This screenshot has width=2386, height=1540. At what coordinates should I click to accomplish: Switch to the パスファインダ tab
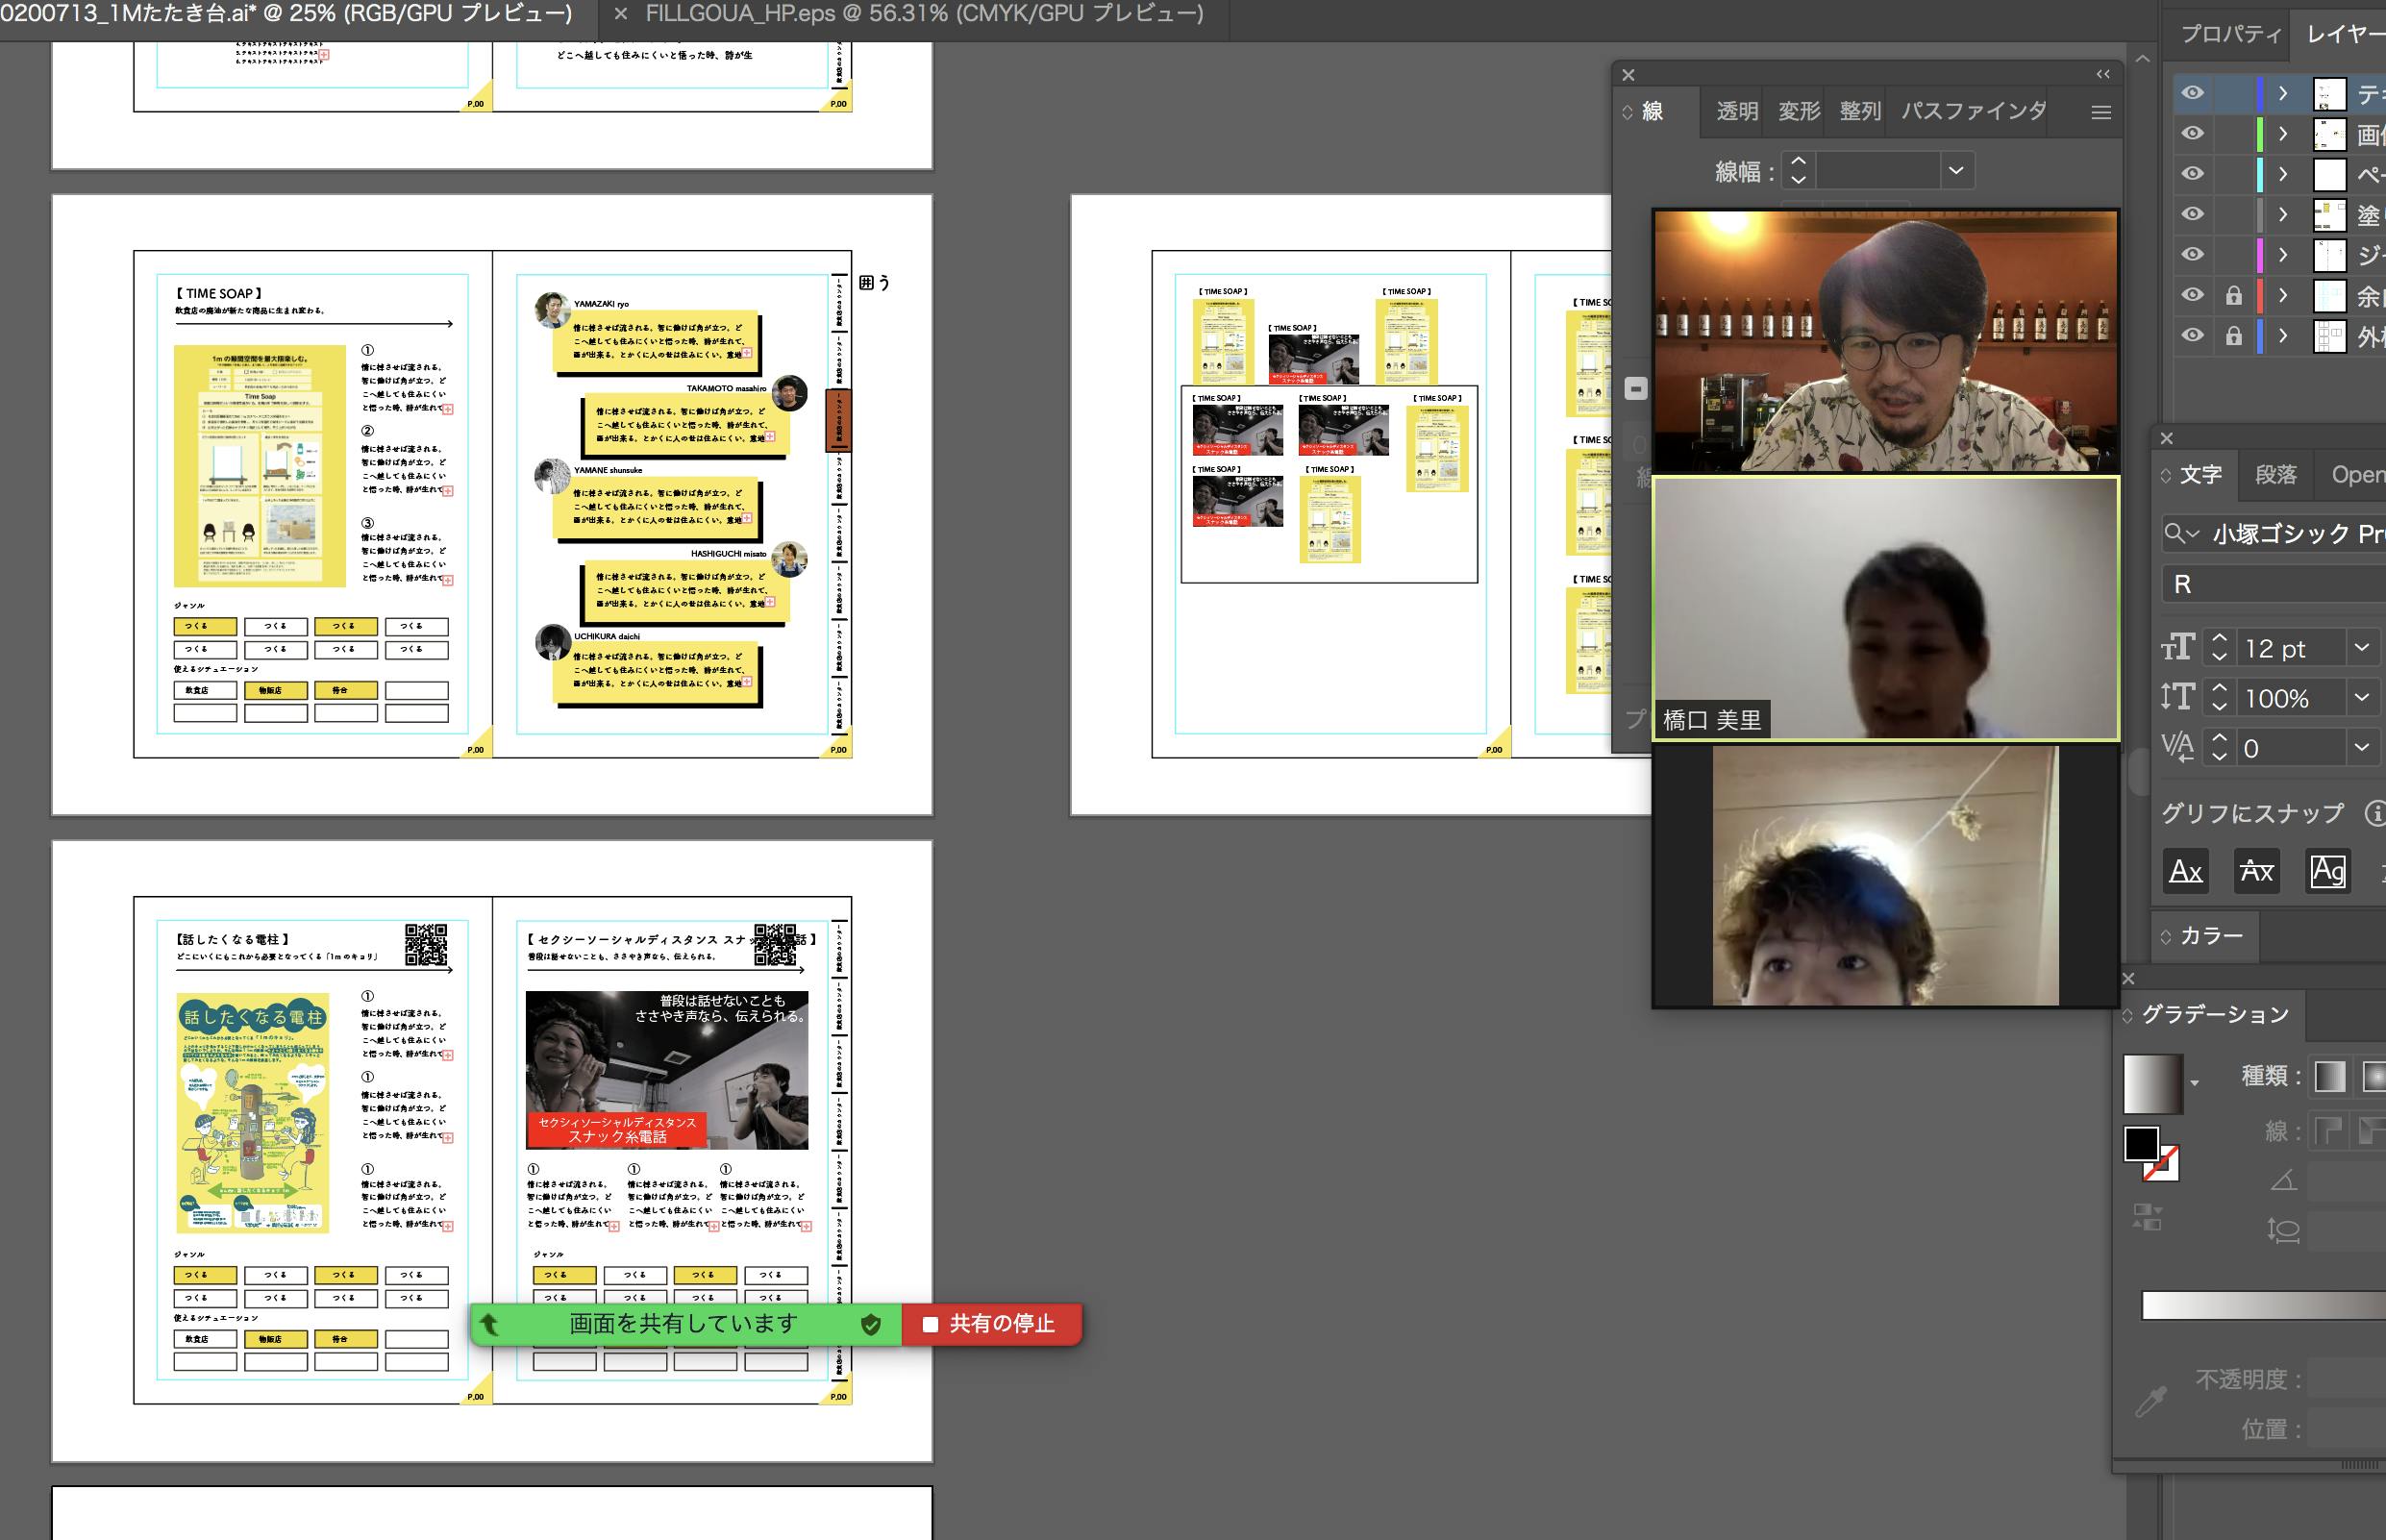(x=1972, y=111)
